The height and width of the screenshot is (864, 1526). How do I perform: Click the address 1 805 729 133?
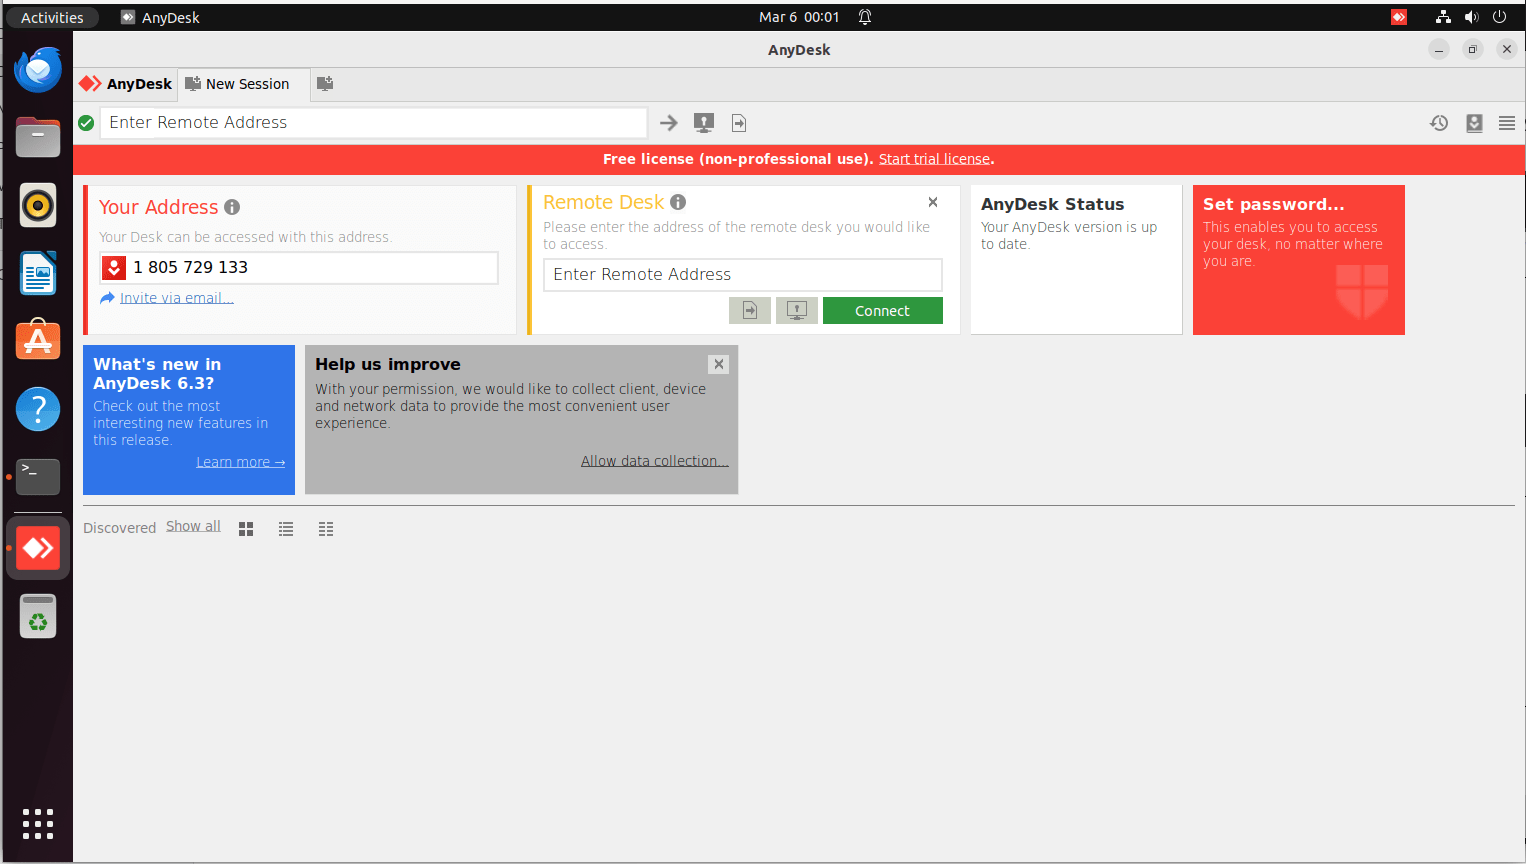pos(191,267)
